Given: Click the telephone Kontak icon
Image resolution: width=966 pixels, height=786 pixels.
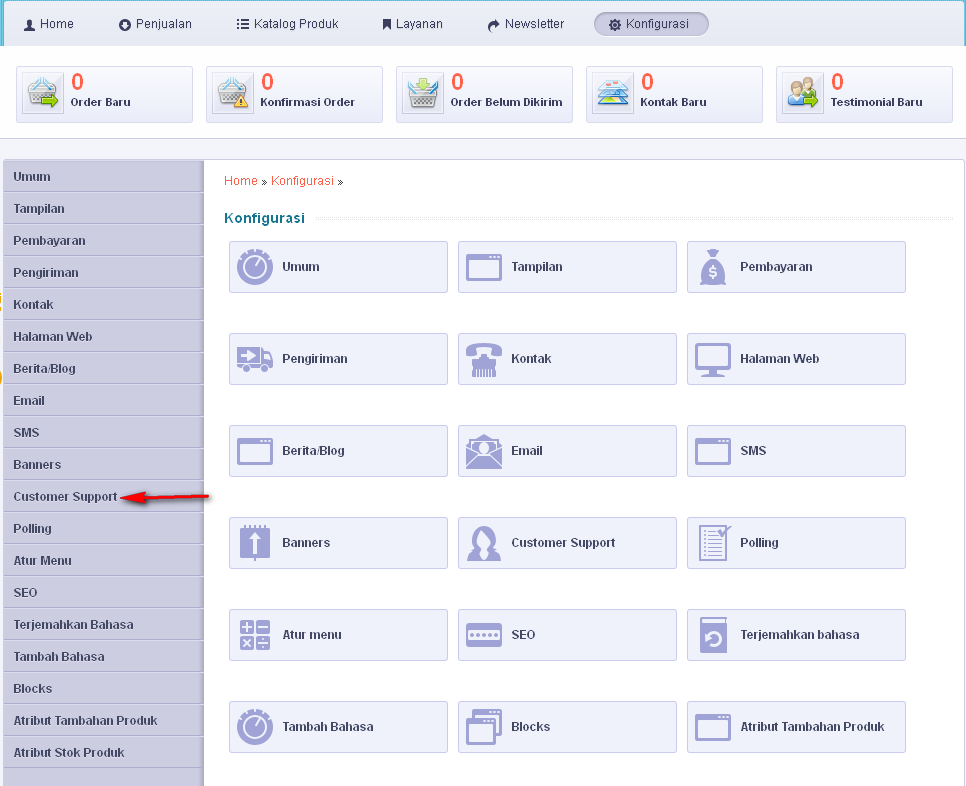Looking at the screenshot, I should point(484,360).
